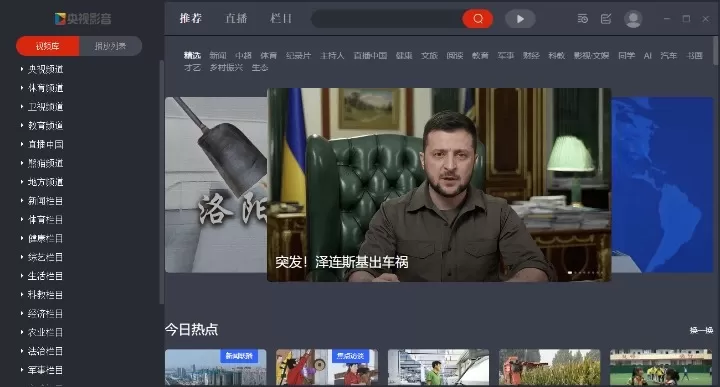Viewport: 720px width, 387px height.
Task: Expand the 央视频道 tree node
Action: [41, 69]
